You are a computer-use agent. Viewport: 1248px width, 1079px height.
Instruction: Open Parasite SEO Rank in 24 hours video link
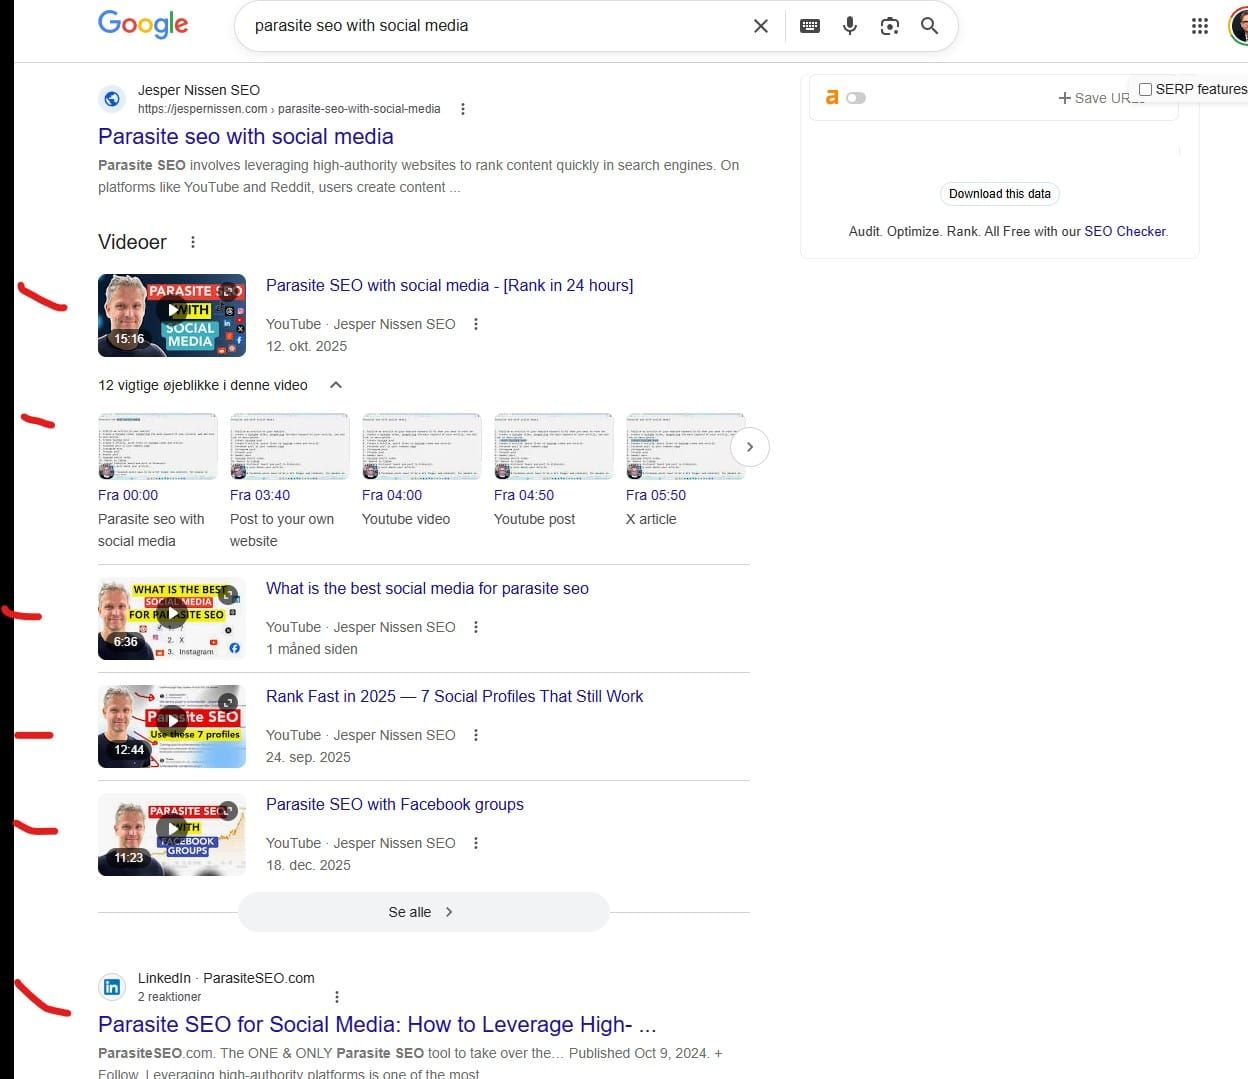449,285
